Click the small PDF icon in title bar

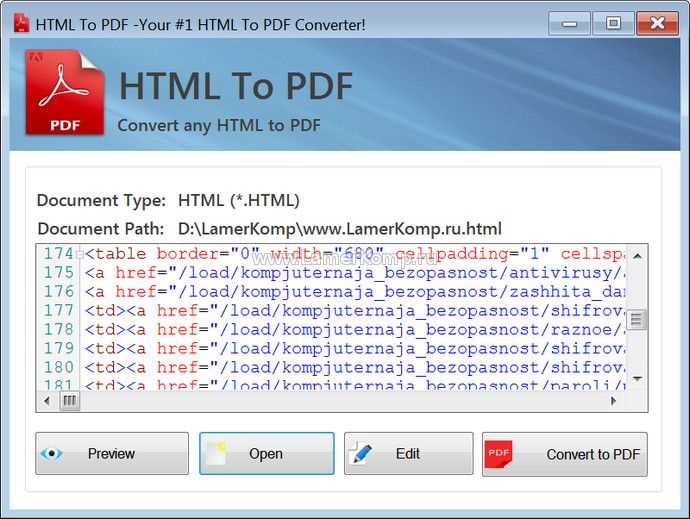point(21,23)
